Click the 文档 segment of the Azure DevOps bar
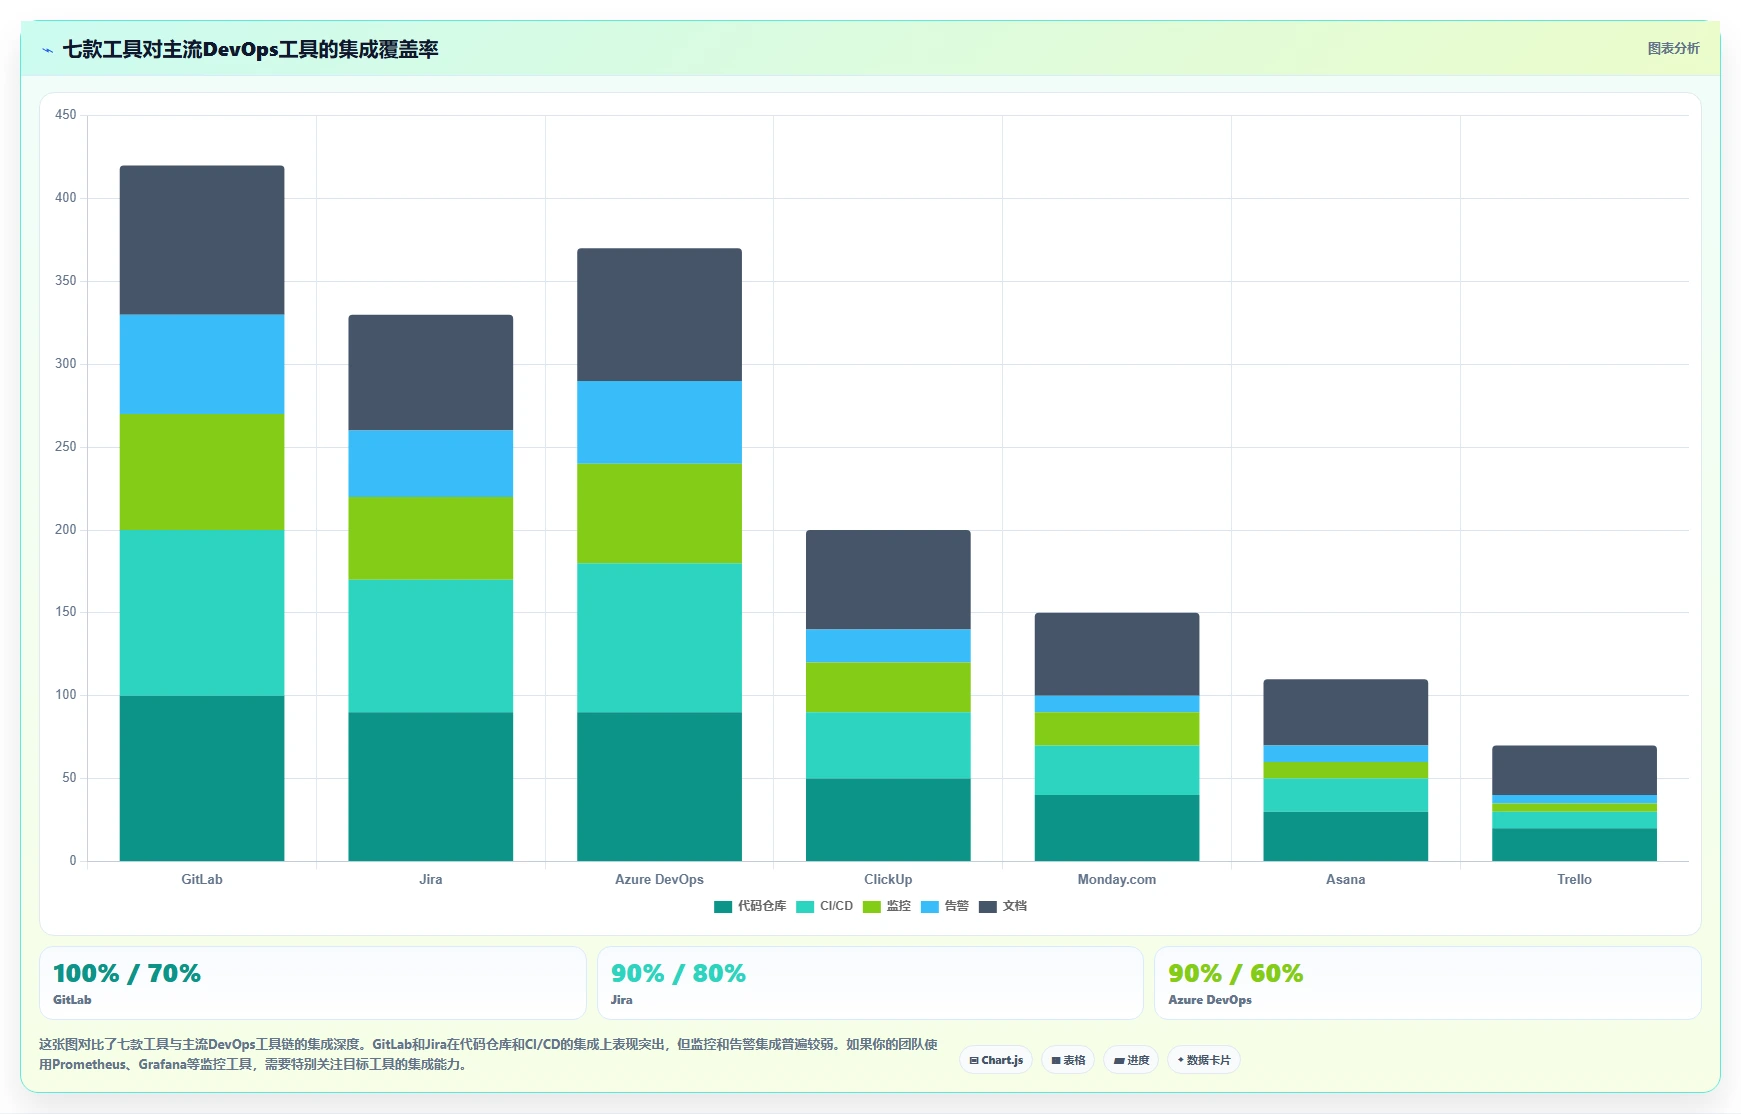 [660, 315]
